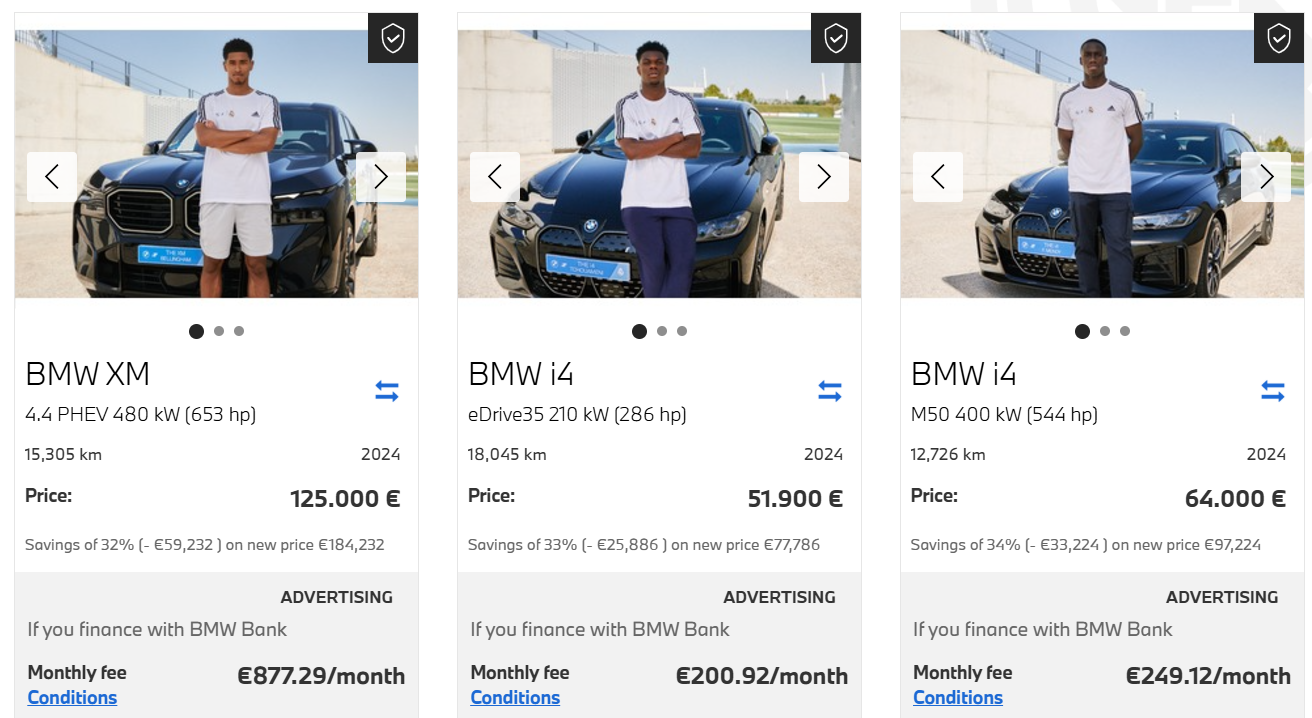The width and height of the screenshot is (1312, 718).
Task: Go back one photo on M50 i4
Action: [x=938, y=177]
